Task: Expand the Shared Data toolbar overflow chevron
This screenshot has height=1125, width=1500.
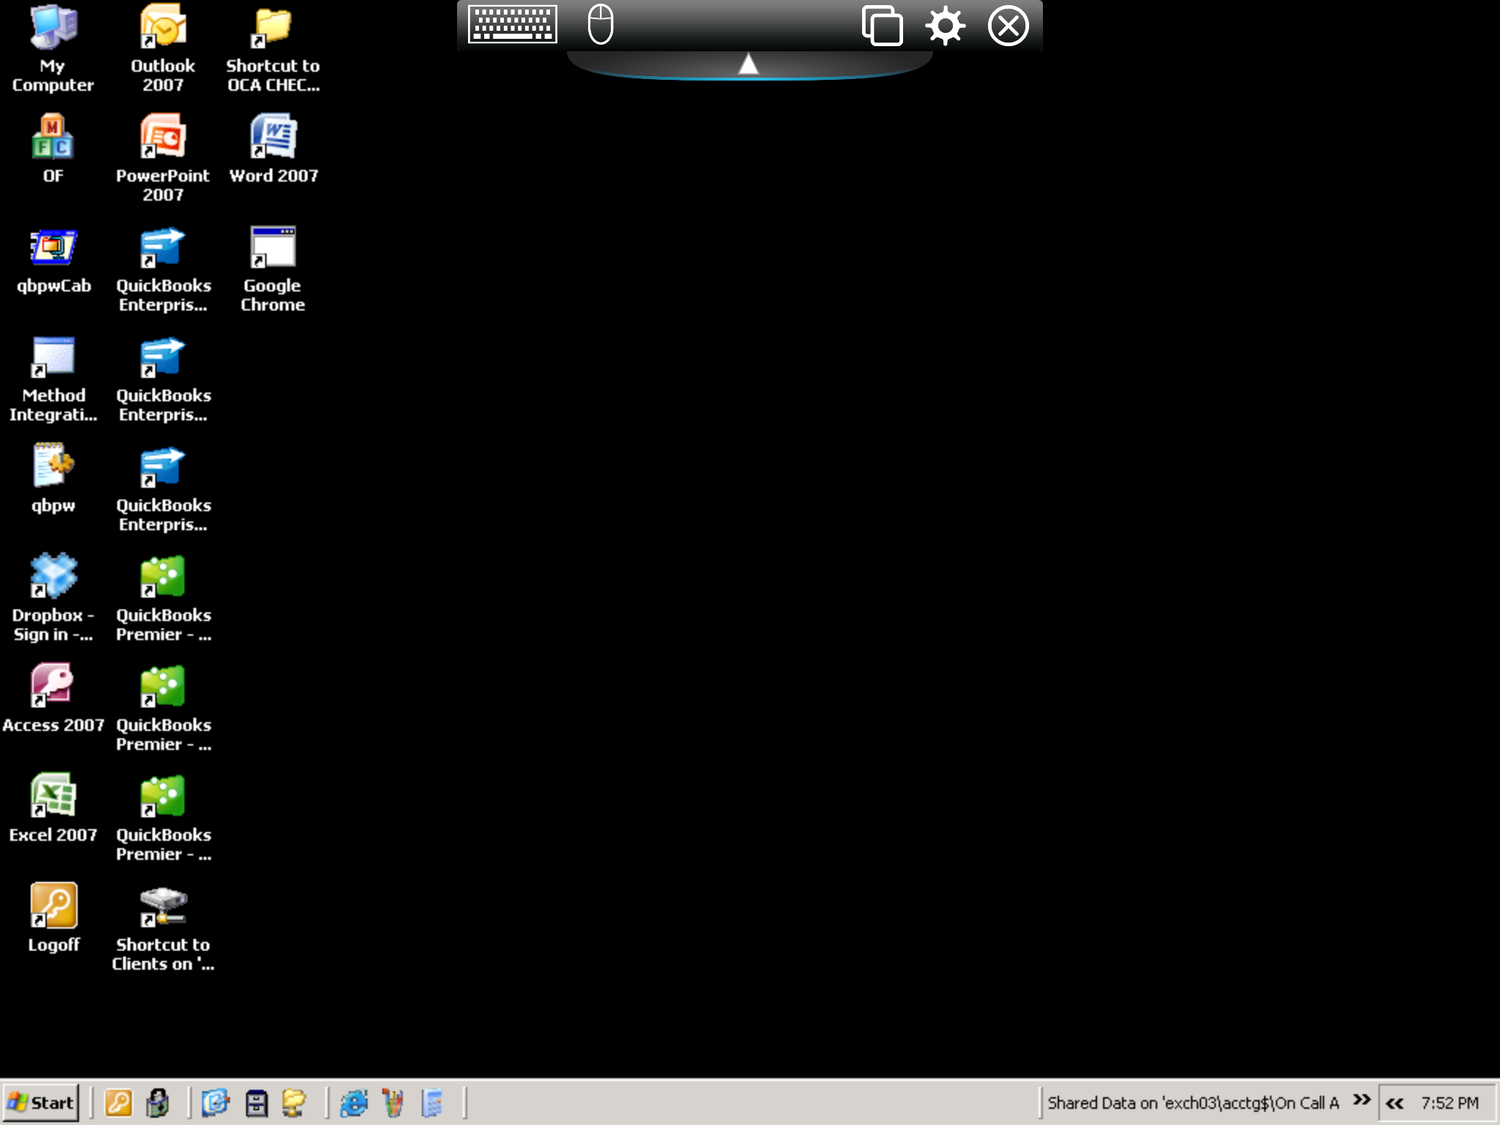Action: click(x=1361, y=1100)
